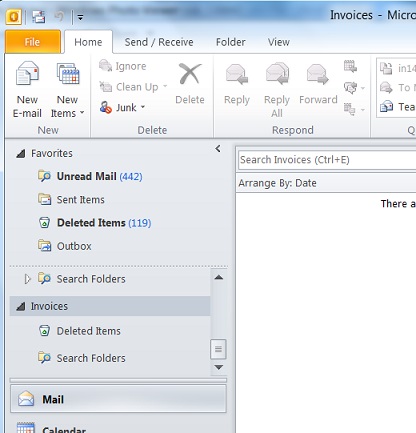Viewport: 416px width, 433px height.
Task: Open Search Folders under Invoices
Action: pyautogui.click(x=91, y=358)
